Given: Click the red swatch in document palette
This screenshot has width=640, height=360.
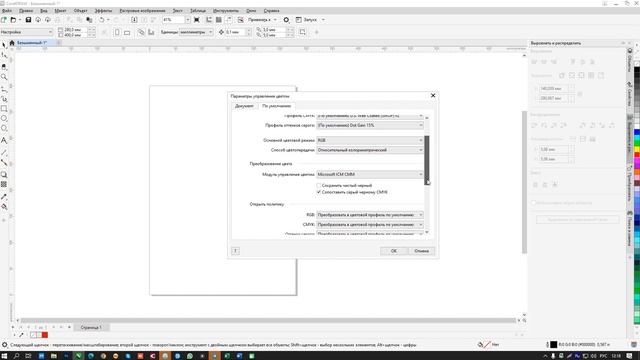Looking at the screenshot, I should [x=45, y=335].
